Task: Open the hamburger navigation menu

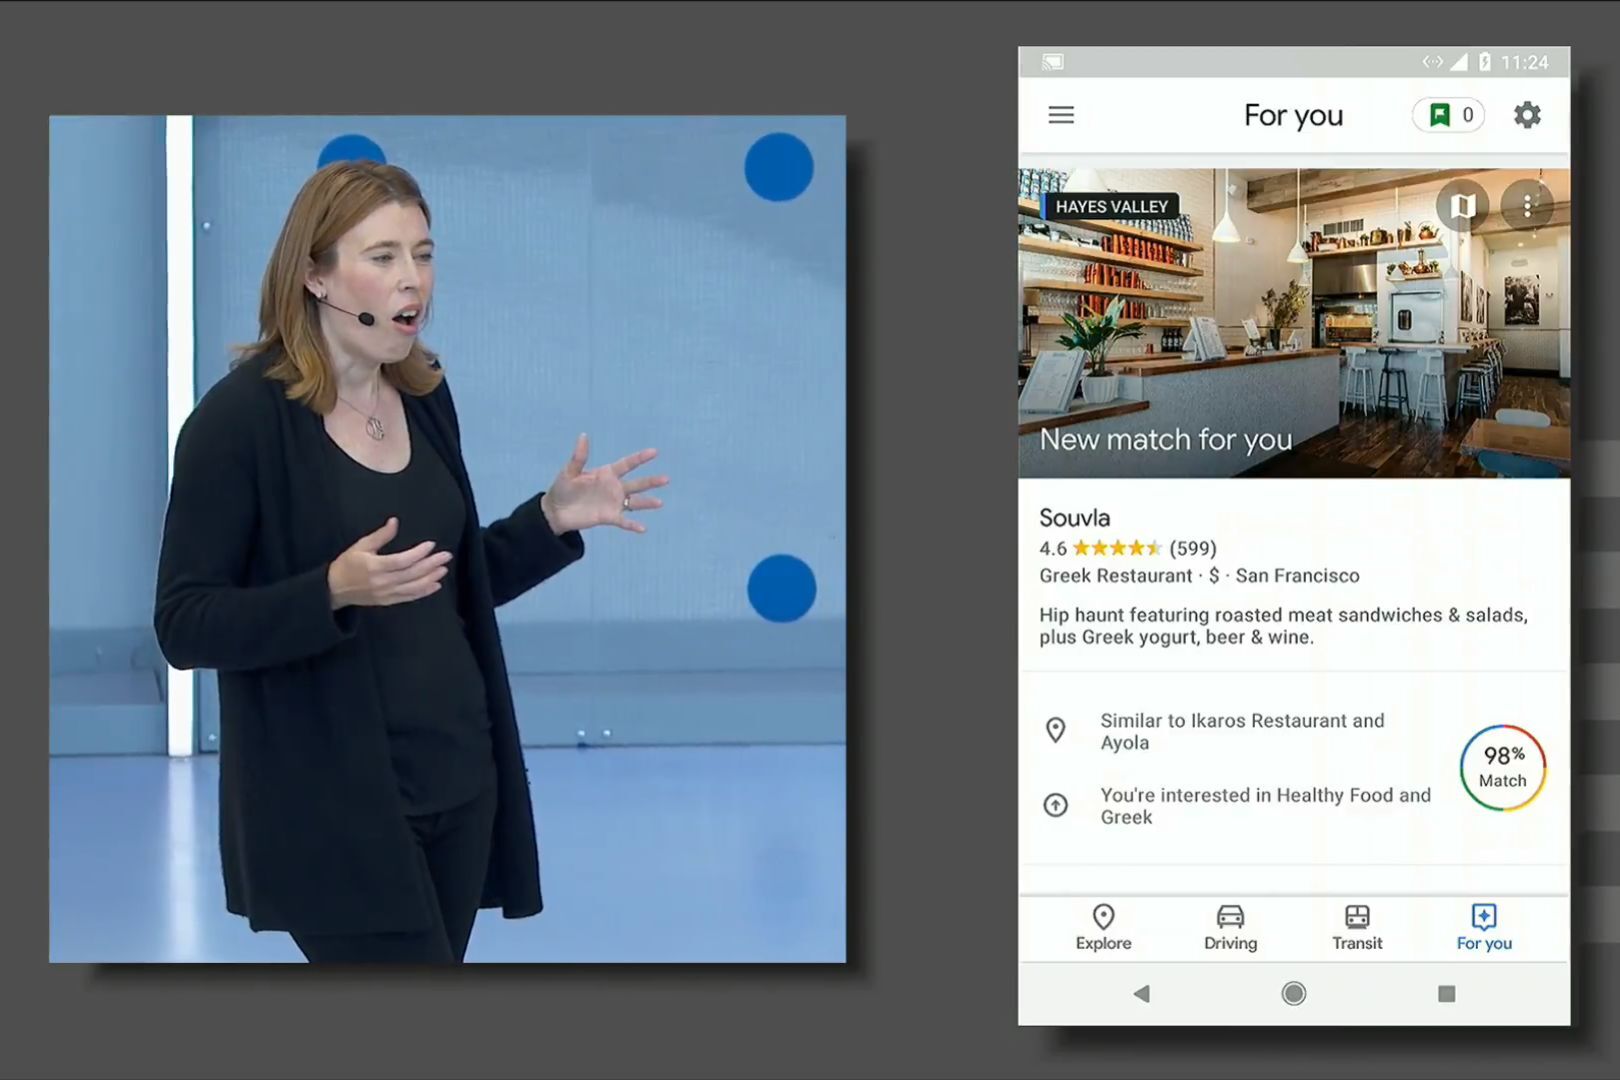Action: tap(1061, 116)
